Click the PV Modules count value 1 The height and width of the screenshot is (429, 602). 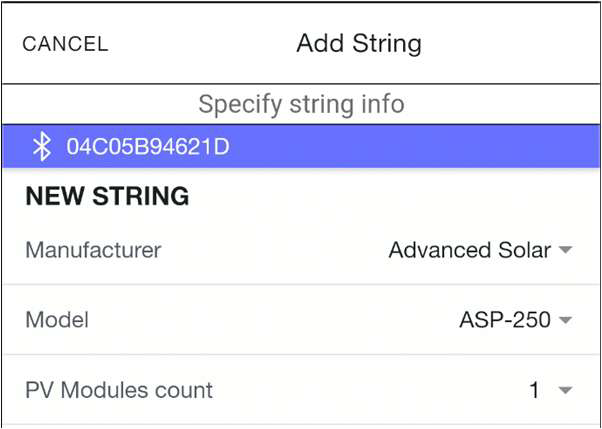point(534,390)
